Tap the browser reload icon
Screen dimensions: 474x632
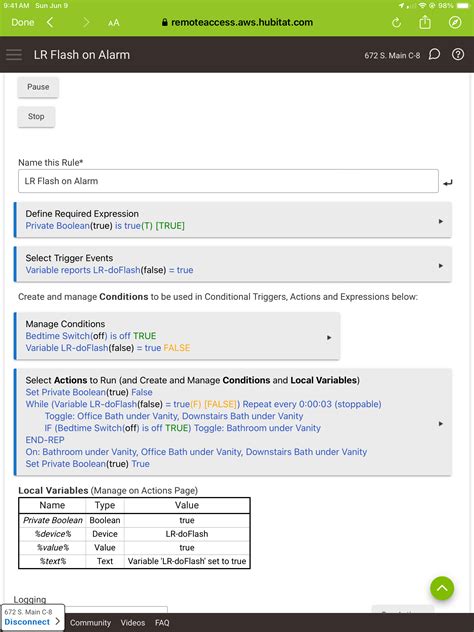tap(396, 23)
